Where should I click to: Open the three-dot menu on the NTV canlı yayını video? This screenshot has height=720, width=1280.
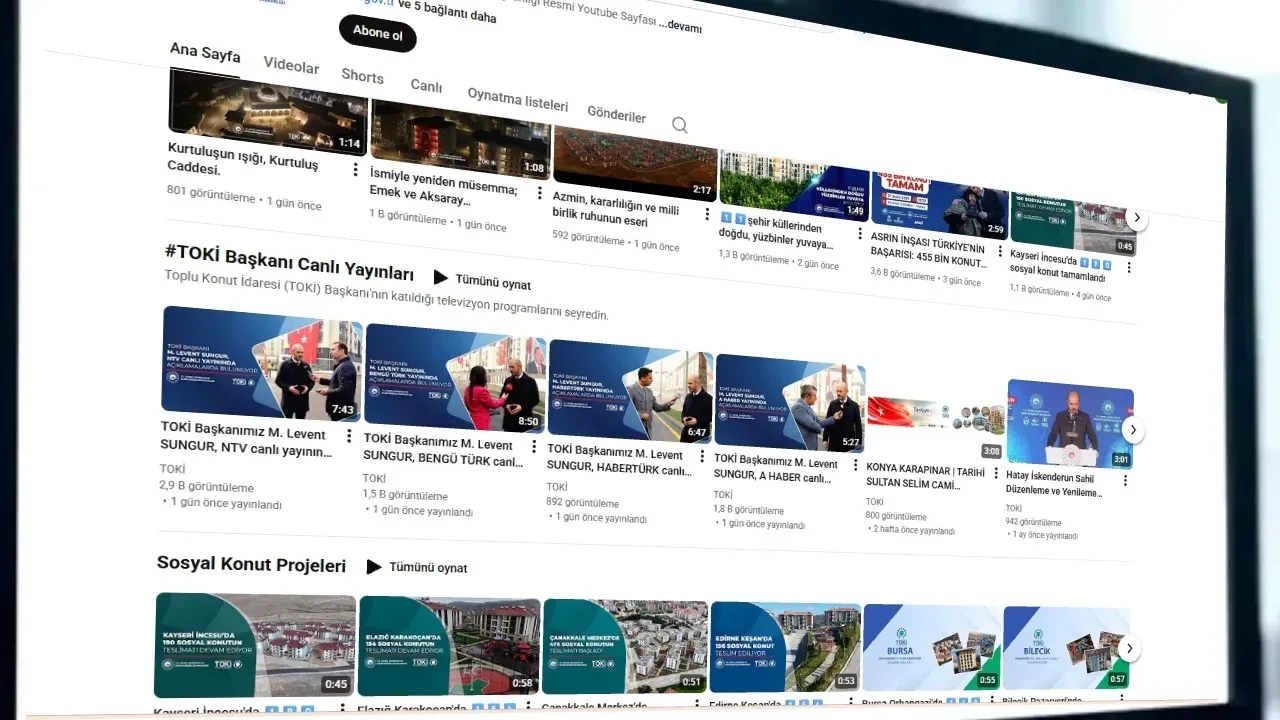pos(349,436)
